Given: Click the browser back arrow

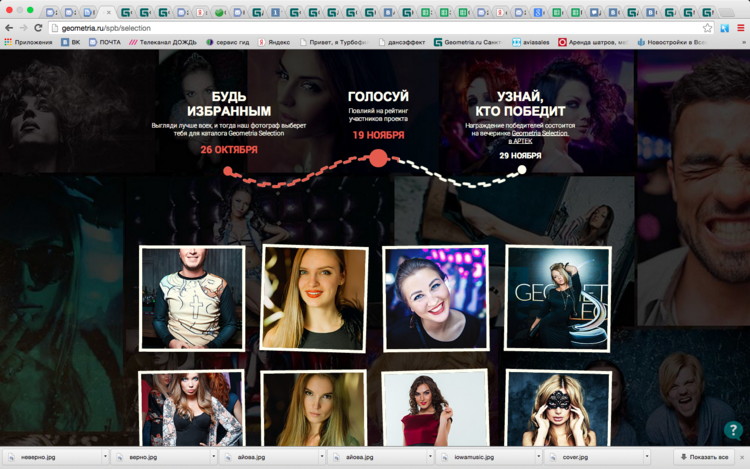Looking at the screenshot, I should pyautogui.click(x=9, y=28).
